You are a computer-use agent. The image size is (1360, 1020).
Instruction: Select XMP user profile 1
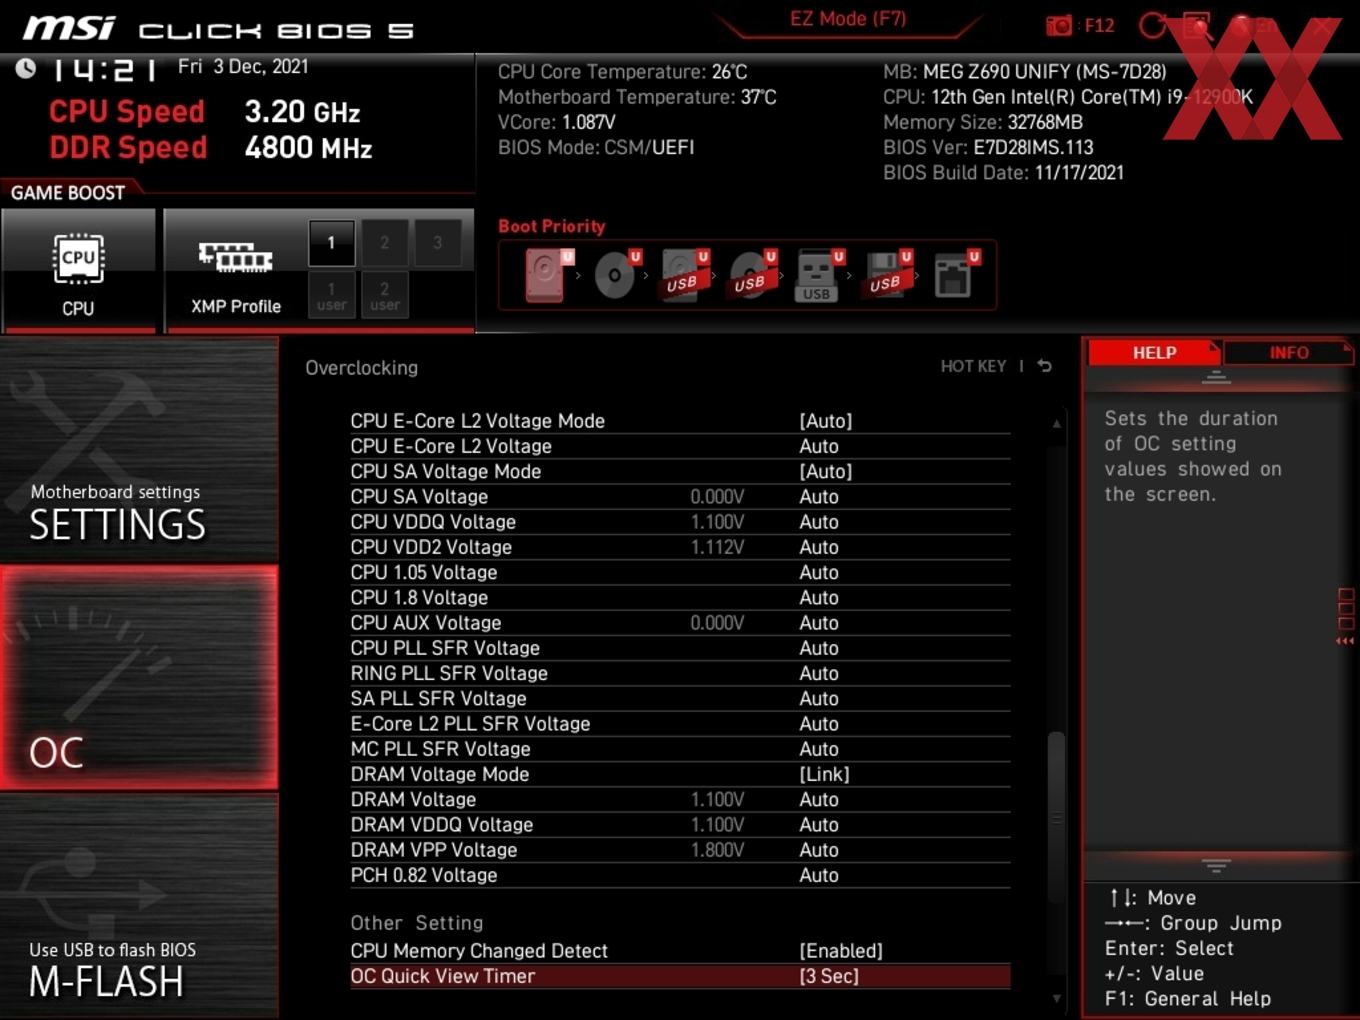(331, 295)
